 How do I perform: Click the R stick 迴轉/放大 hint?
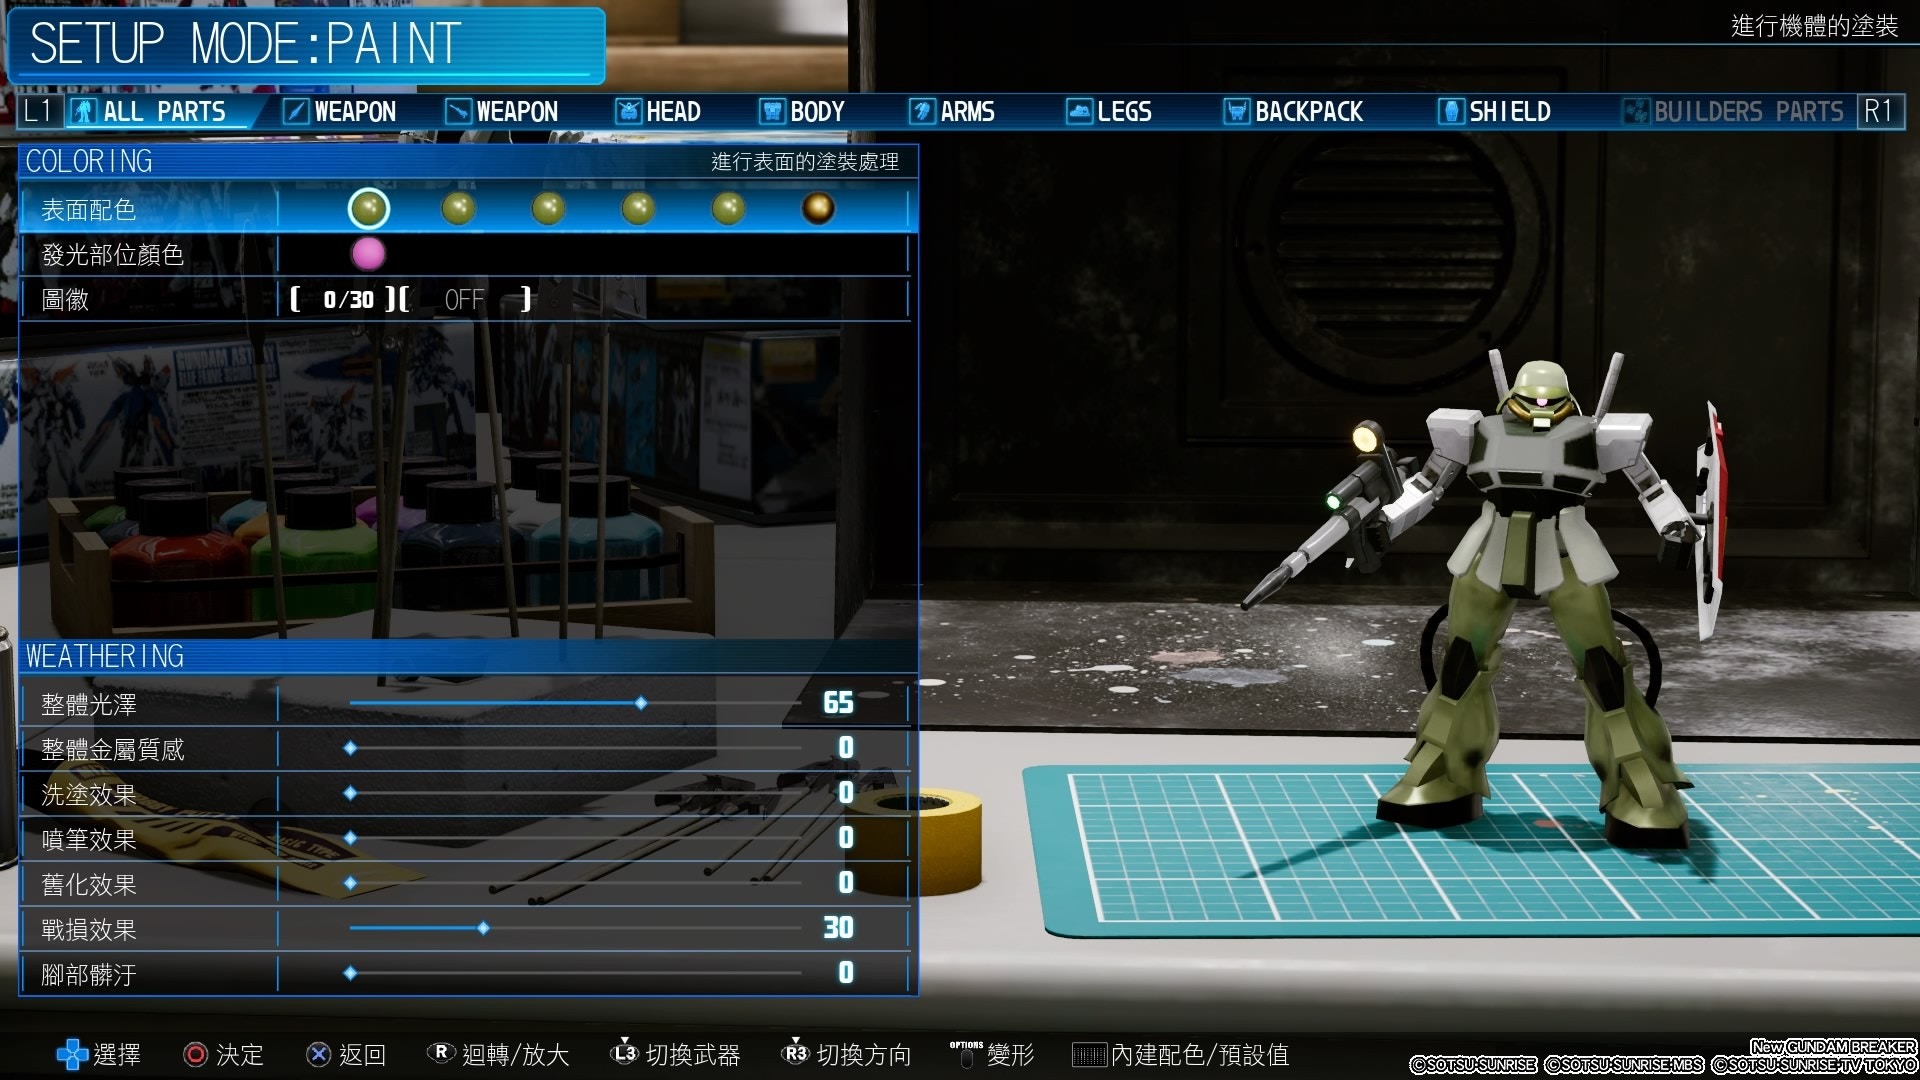(498, 1054)
